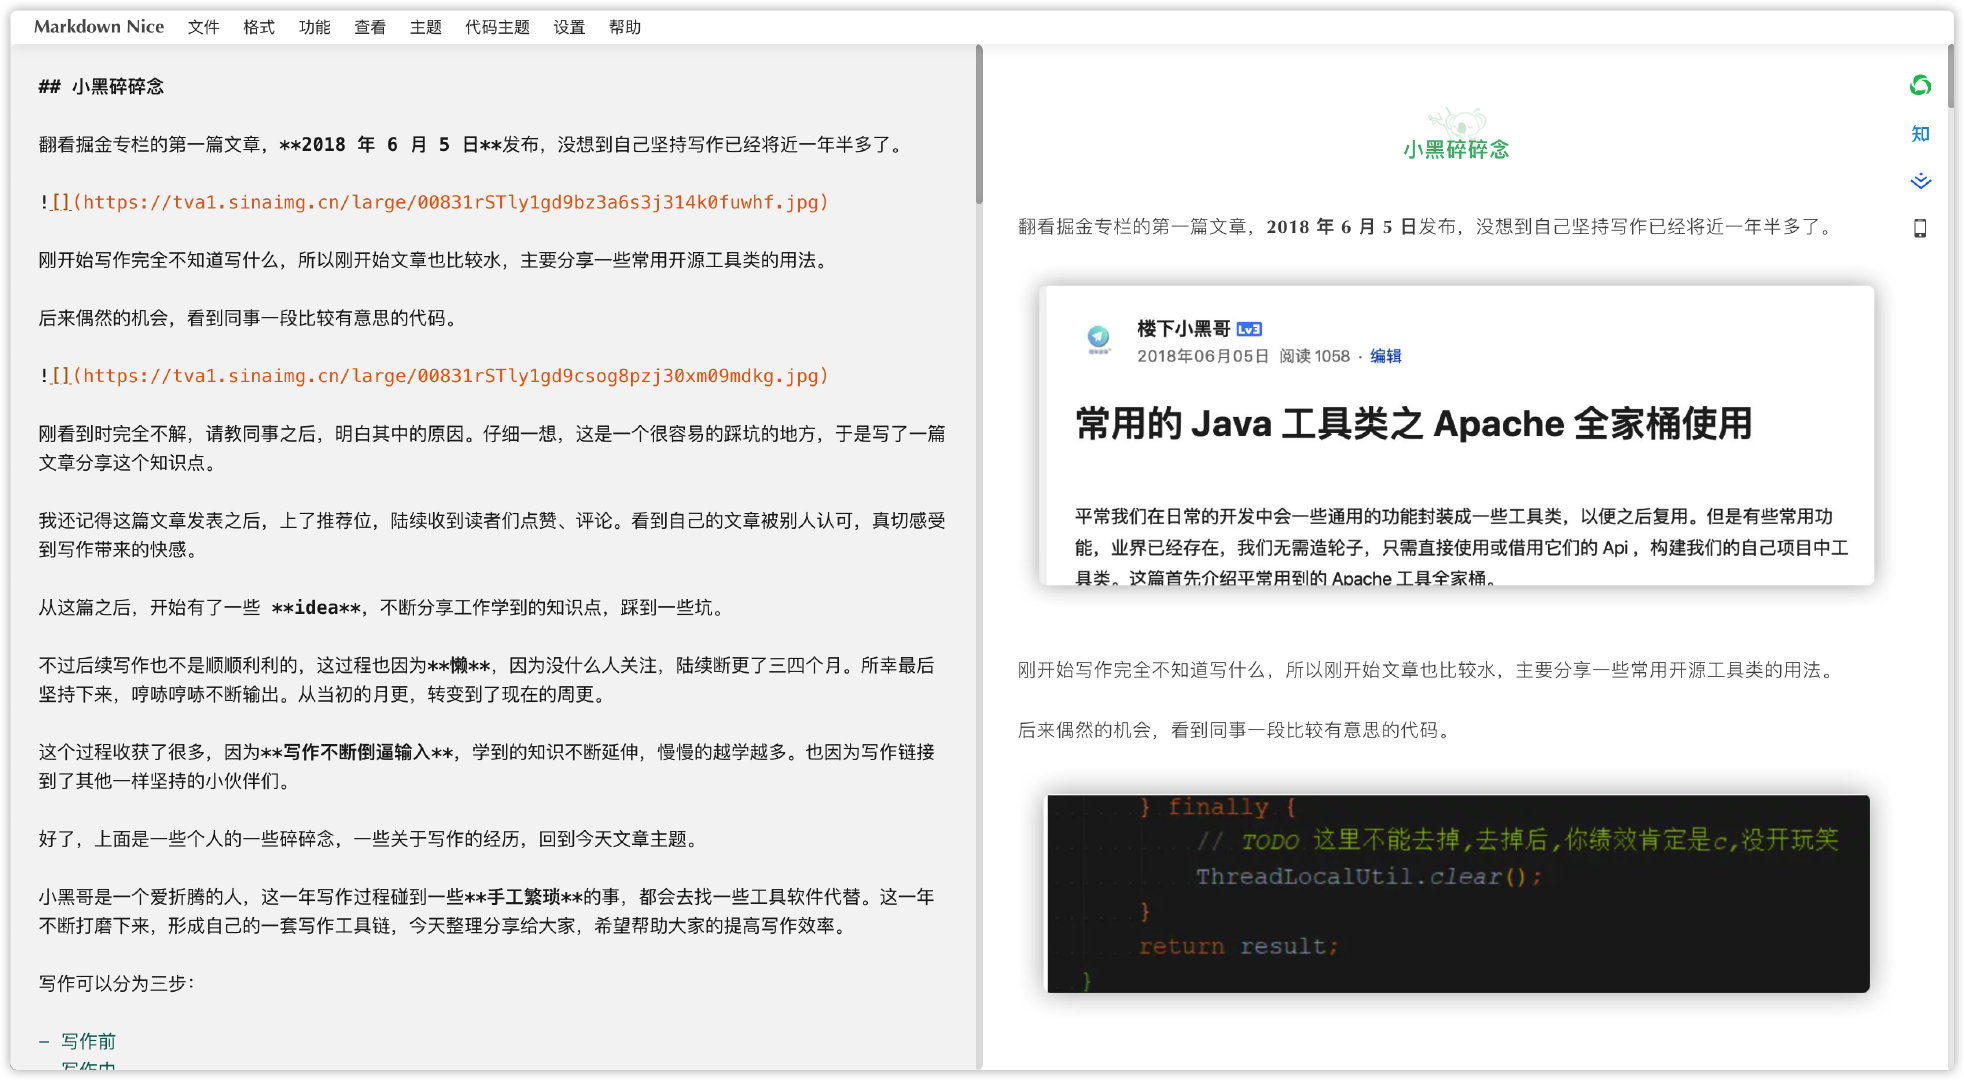This screenshot has height=1080, width=1964.
Task: Open the 查看 menu
Action: 370,27
